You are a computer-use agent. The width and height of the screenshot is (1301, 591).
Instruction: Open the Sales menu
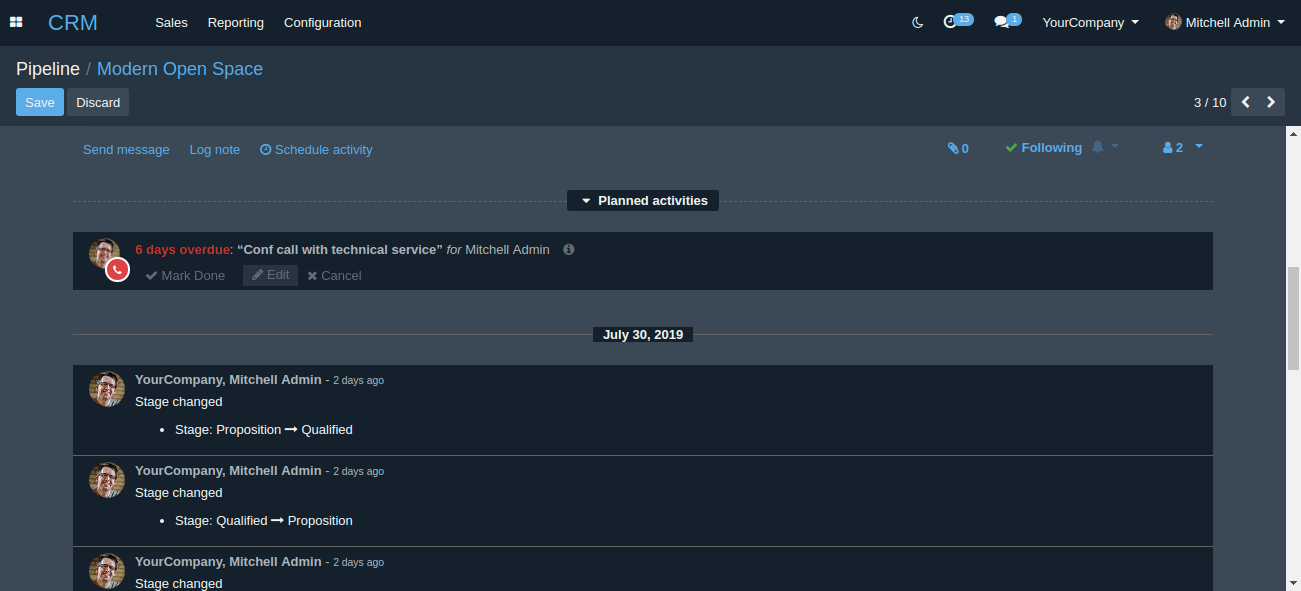click(x=171, y=22)
